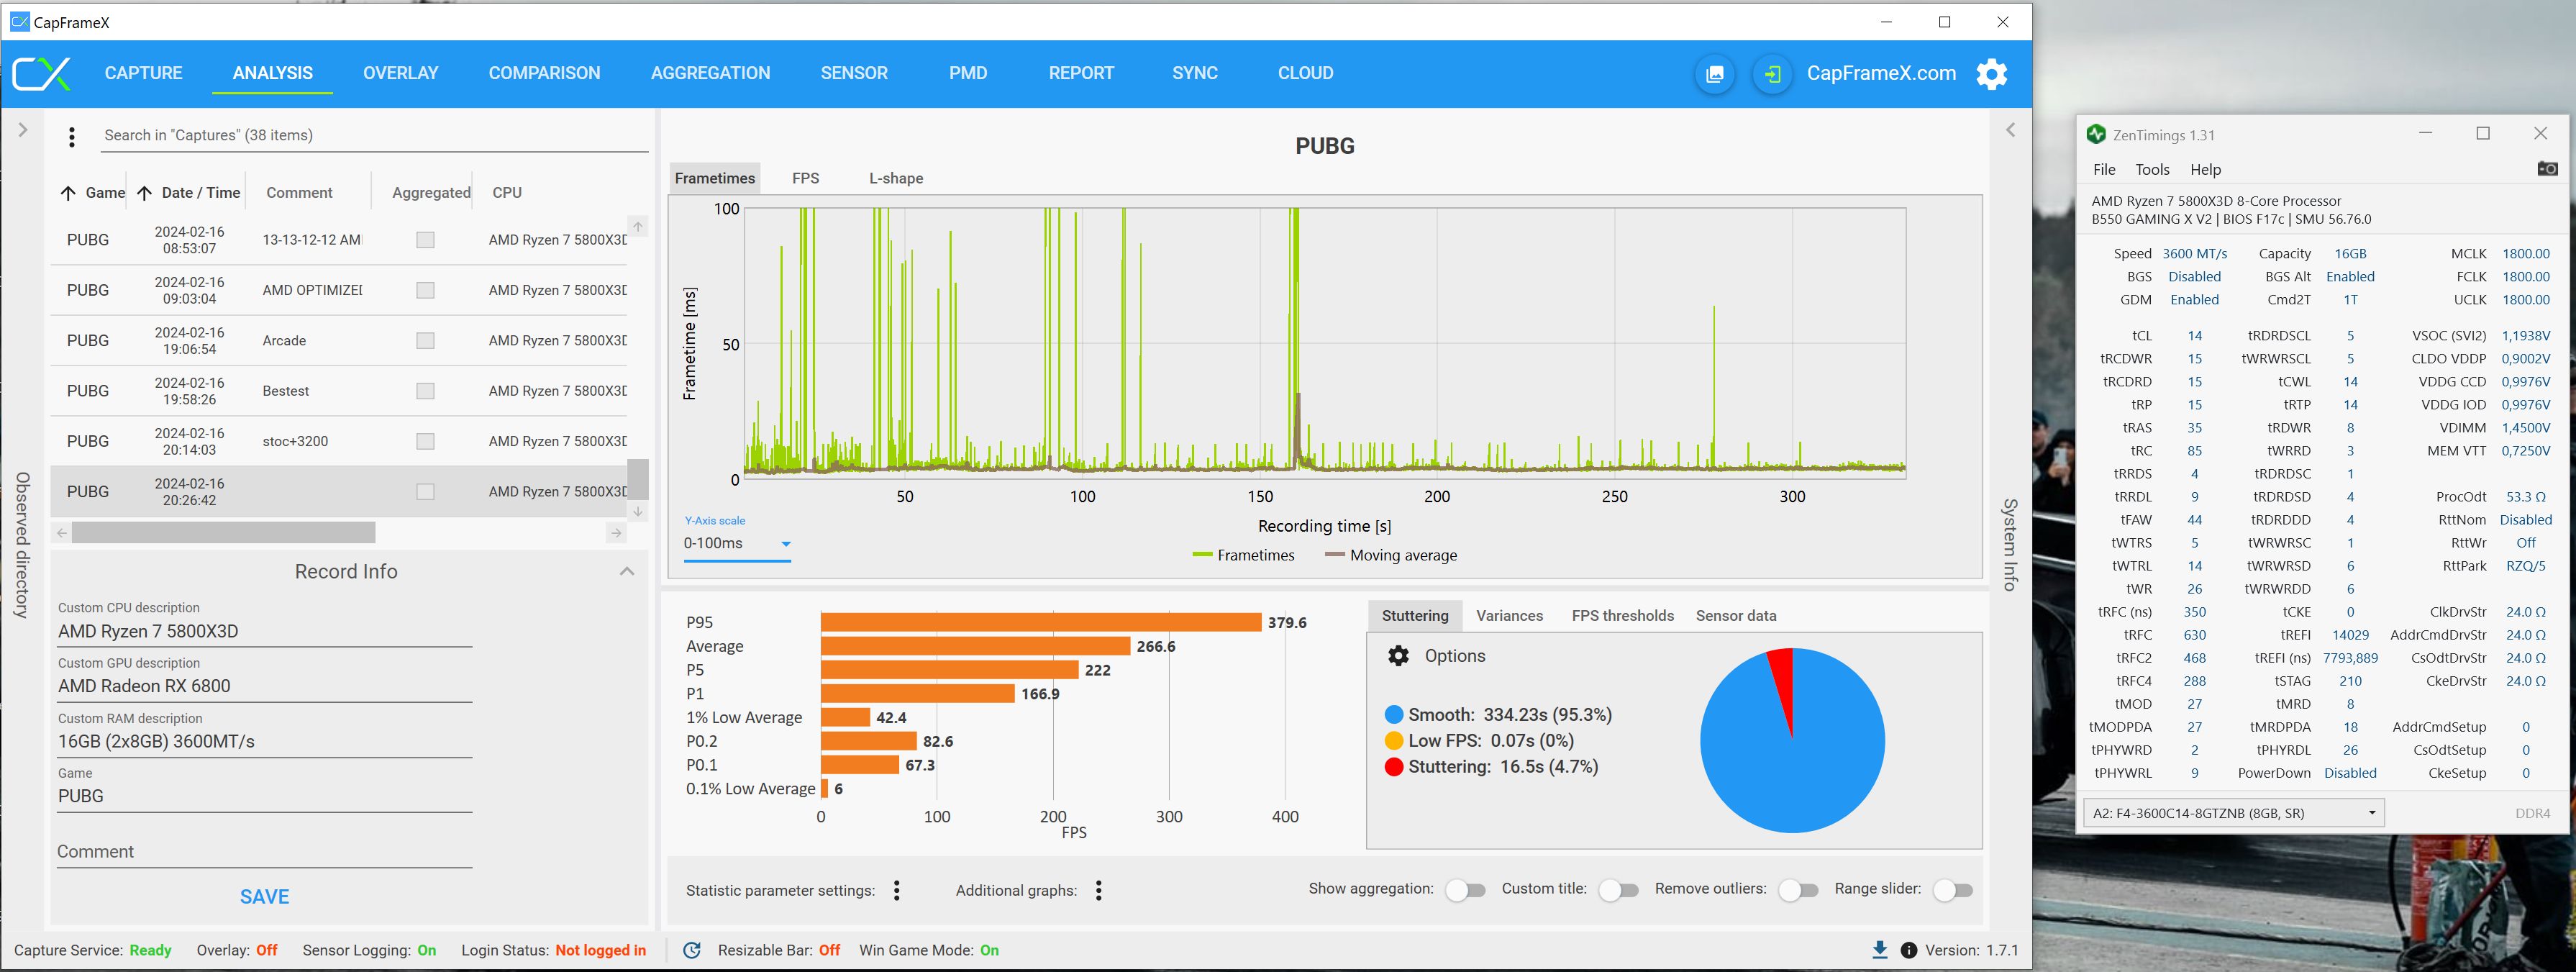Click info icon beside Version 1.7.1

[1908, 950]
